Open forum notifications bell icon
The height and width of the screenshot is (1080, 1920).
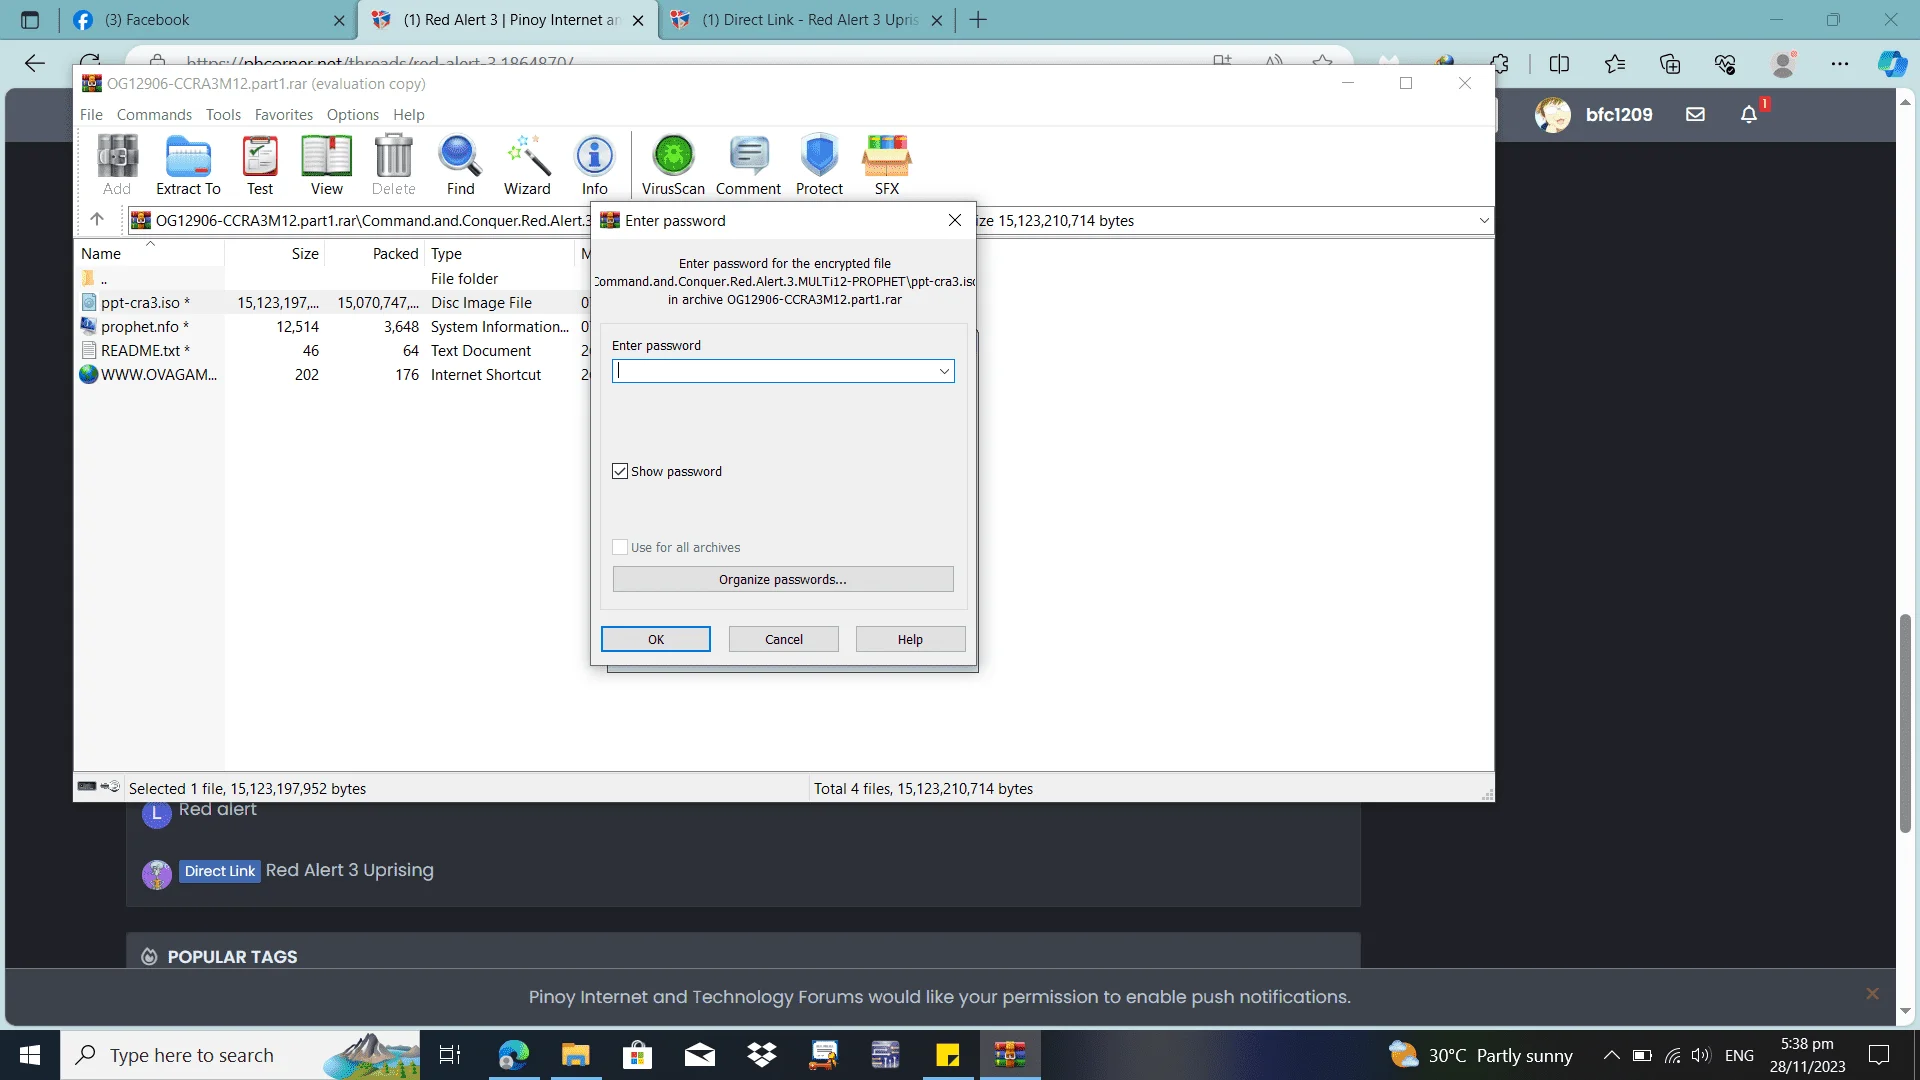click(x=1749, y=114)
